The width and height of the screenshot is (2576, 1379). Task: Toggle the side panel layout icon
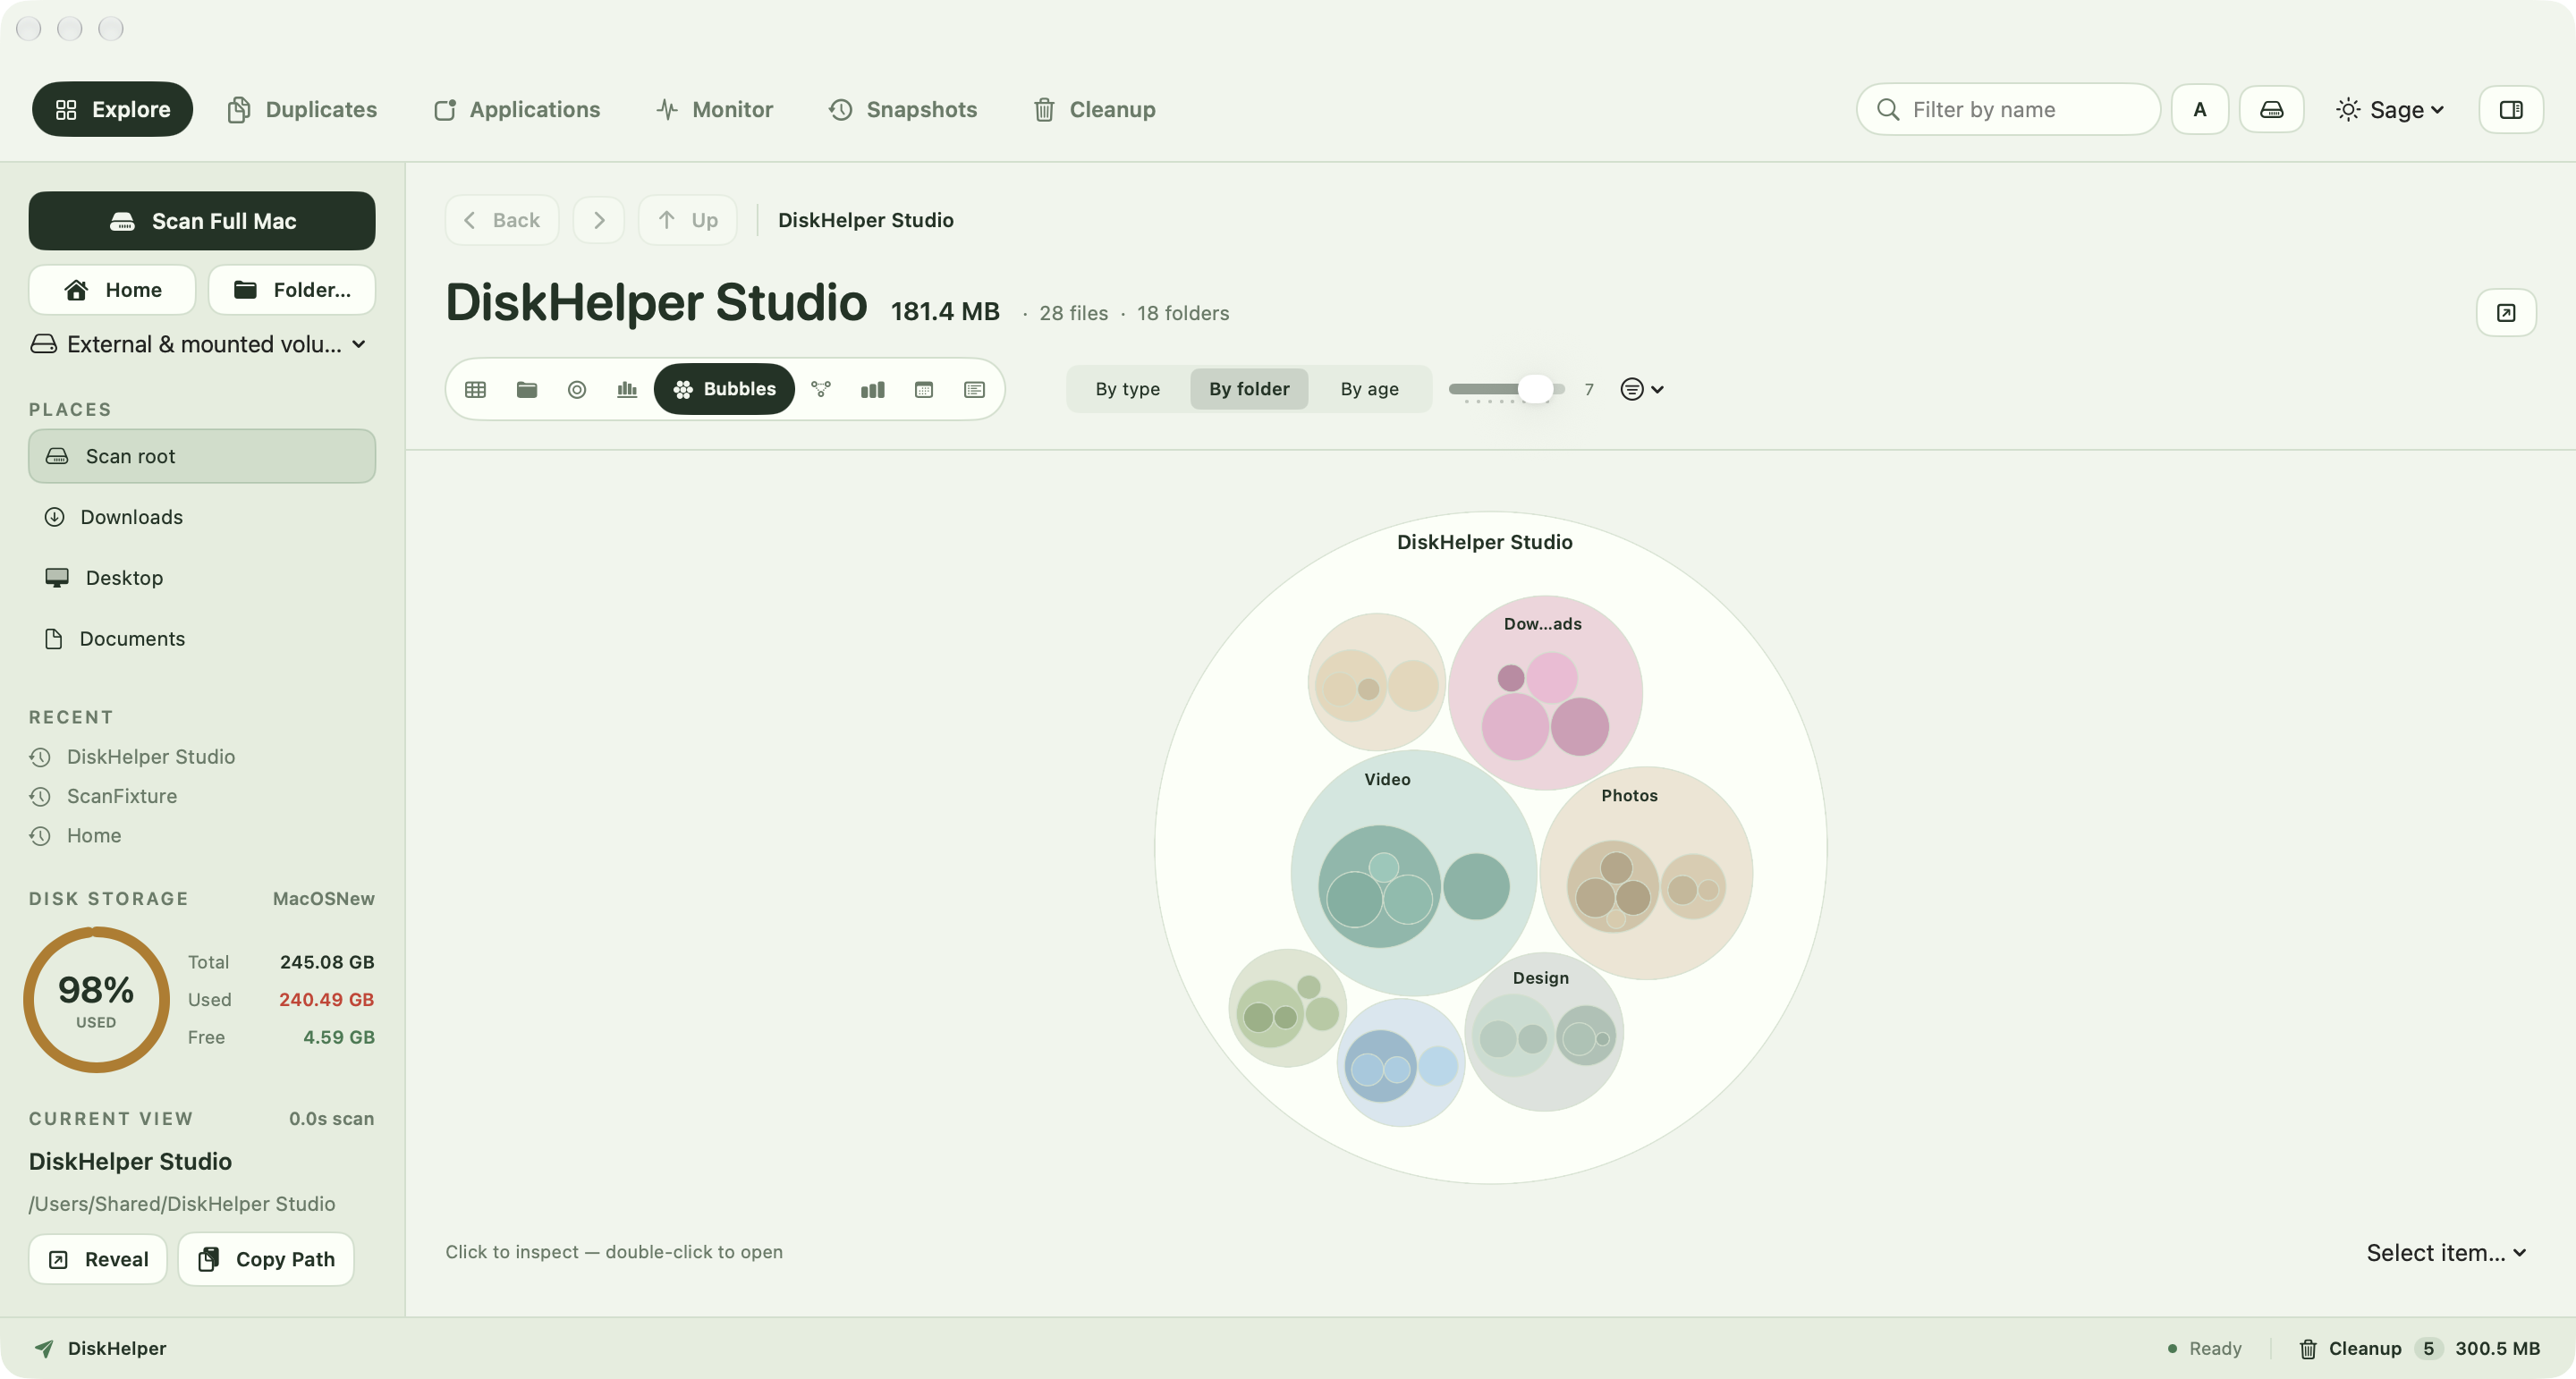click(x=2511, y=109)
